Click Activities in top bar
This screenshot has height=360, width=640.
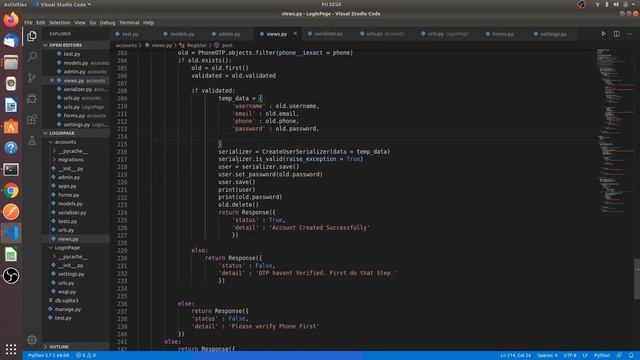(15, 4)
